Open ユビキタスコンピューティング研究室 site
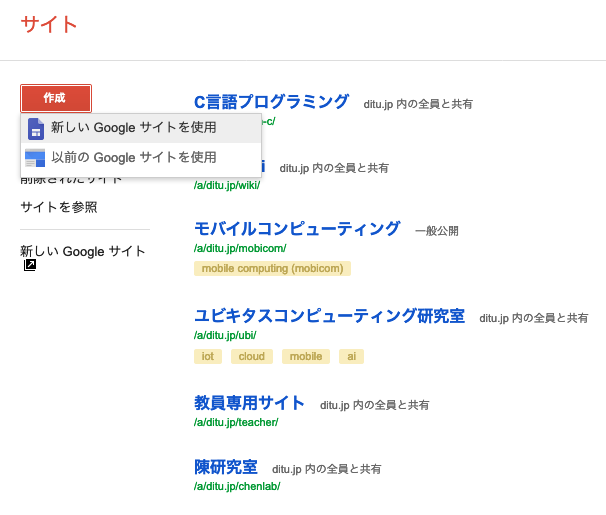 [x=329, y=316]
